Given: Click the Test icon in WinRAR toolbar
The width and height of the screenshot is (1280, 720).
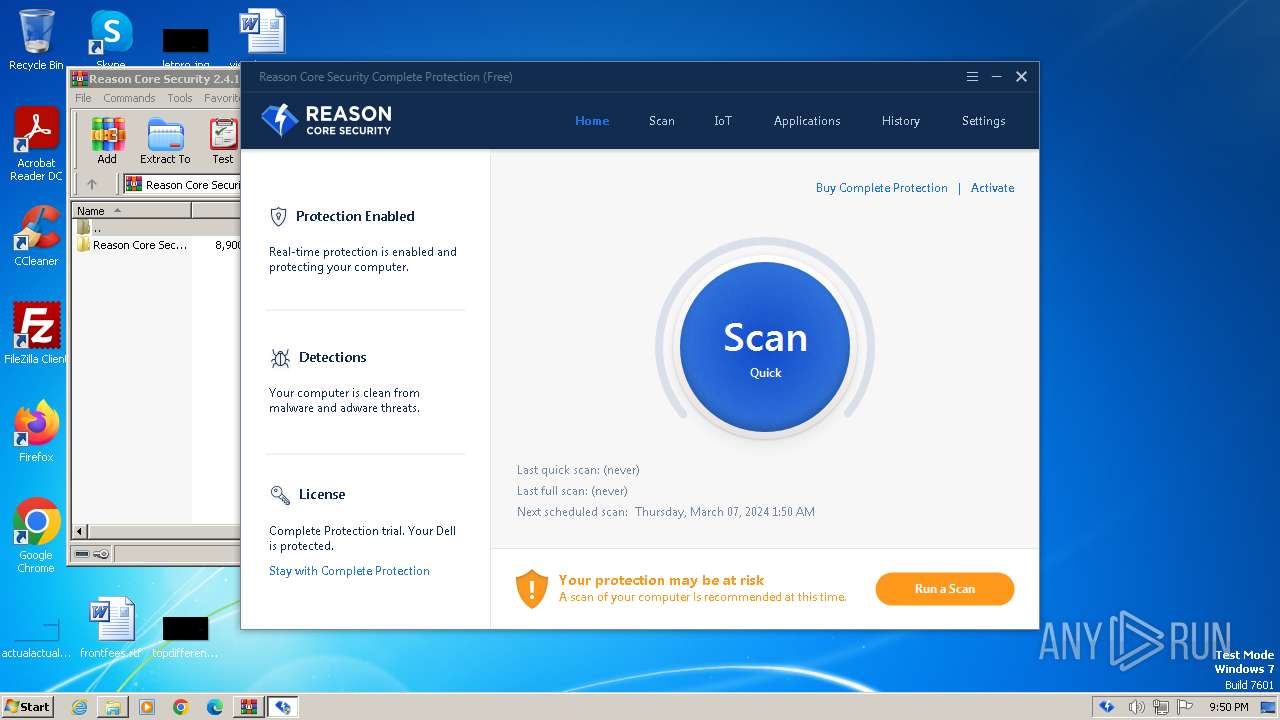Looking at the screenshot, I should pyautogui.click(x=223, y=141).
